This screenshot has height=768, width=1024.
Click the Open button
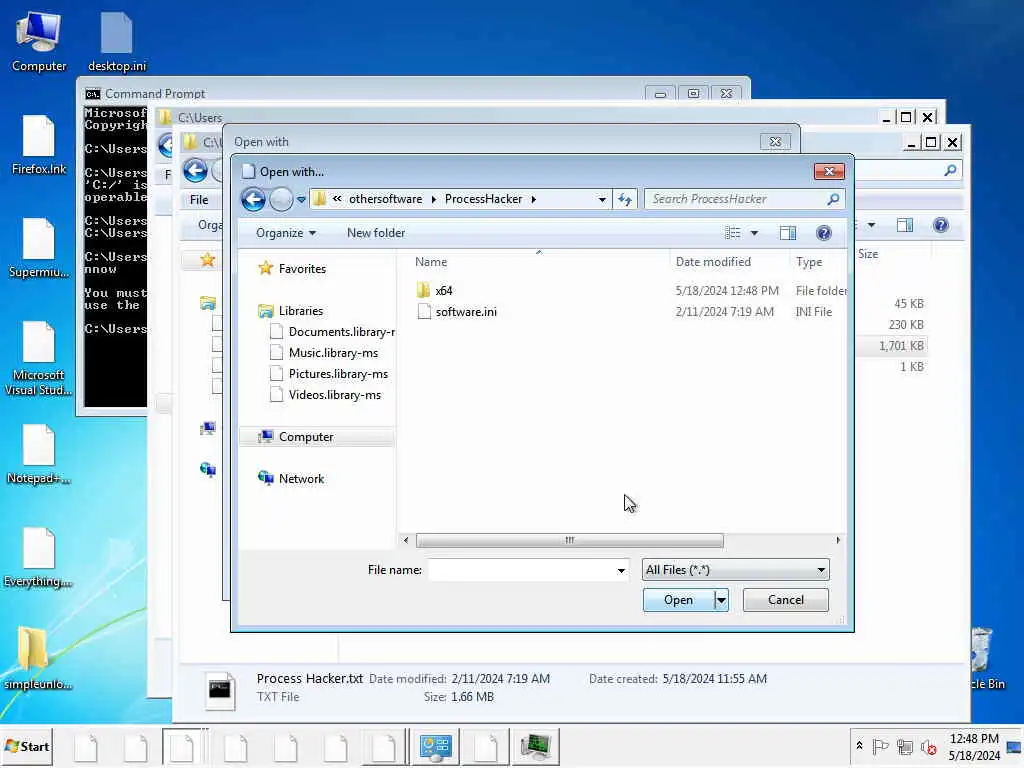click(x=678, y=600)
